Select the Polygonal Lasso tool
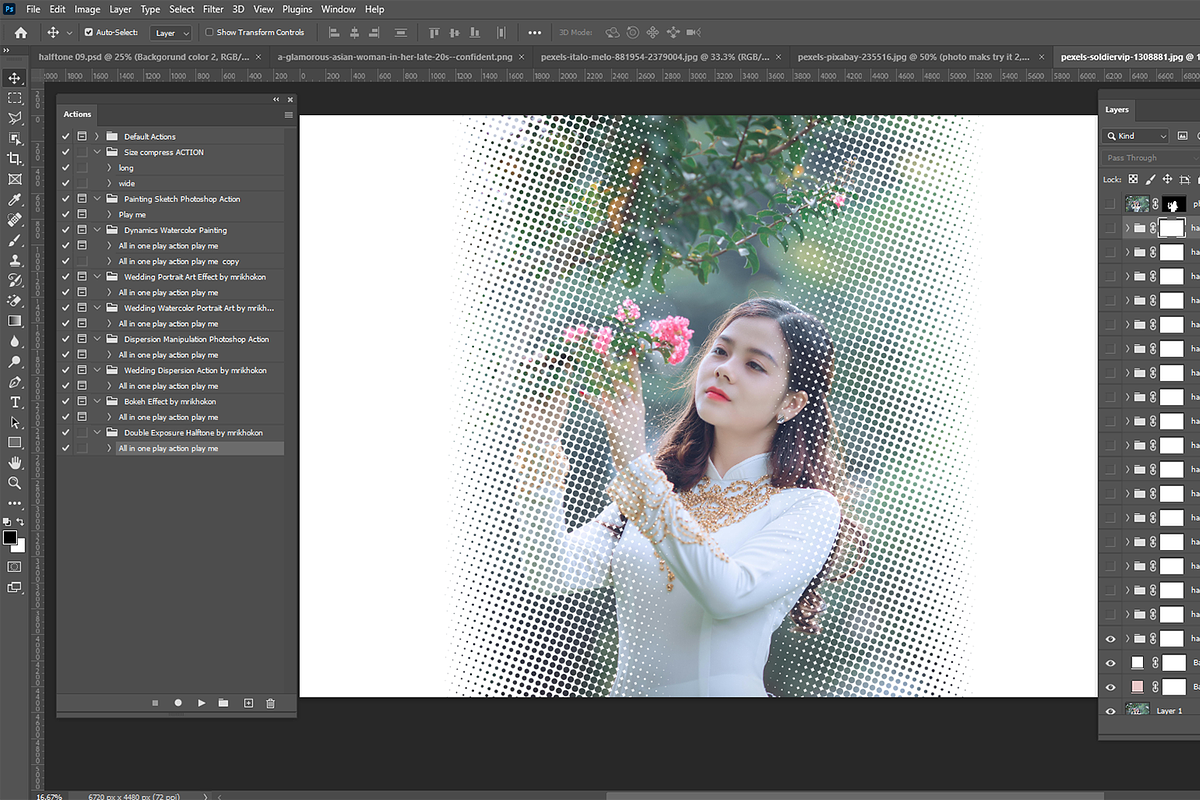 coord(15,118)
